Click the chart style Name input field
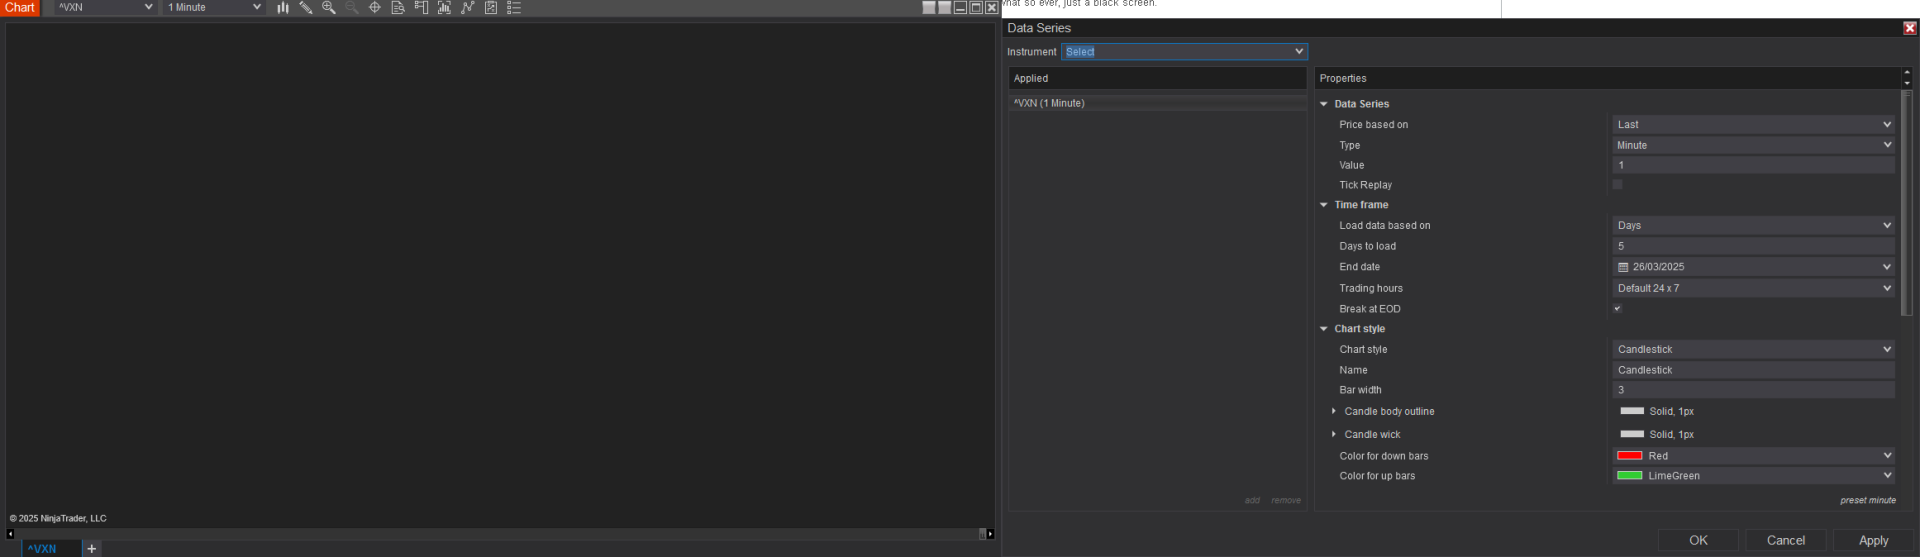 [1753, 370]
